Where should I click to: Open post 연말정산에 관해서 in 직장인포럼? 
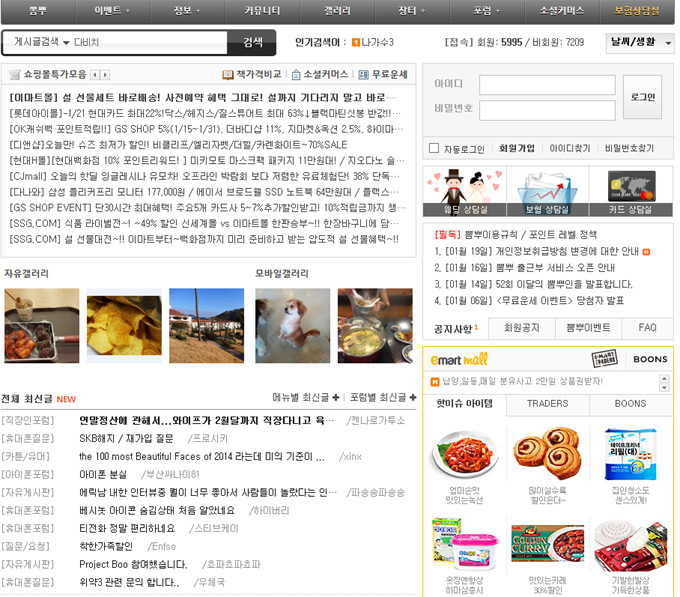[206, 421]
